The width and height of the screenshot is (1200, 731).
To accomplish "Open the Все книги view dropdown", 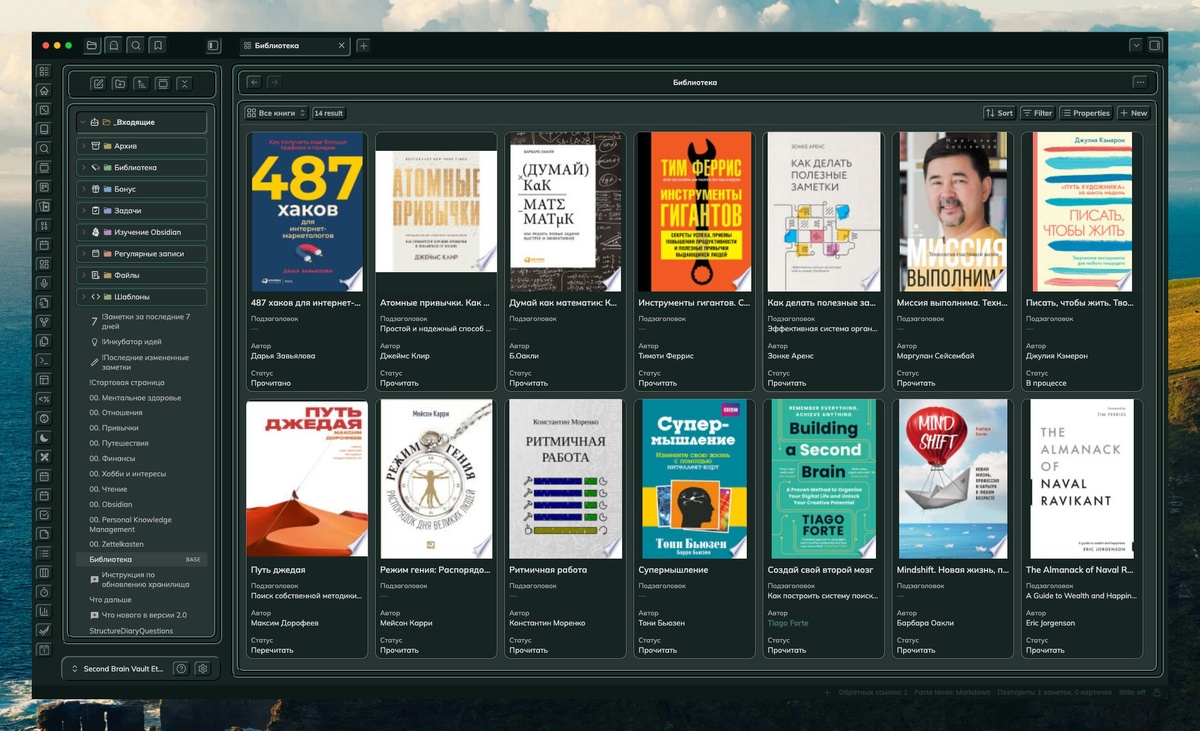I will tap(276, 113).
